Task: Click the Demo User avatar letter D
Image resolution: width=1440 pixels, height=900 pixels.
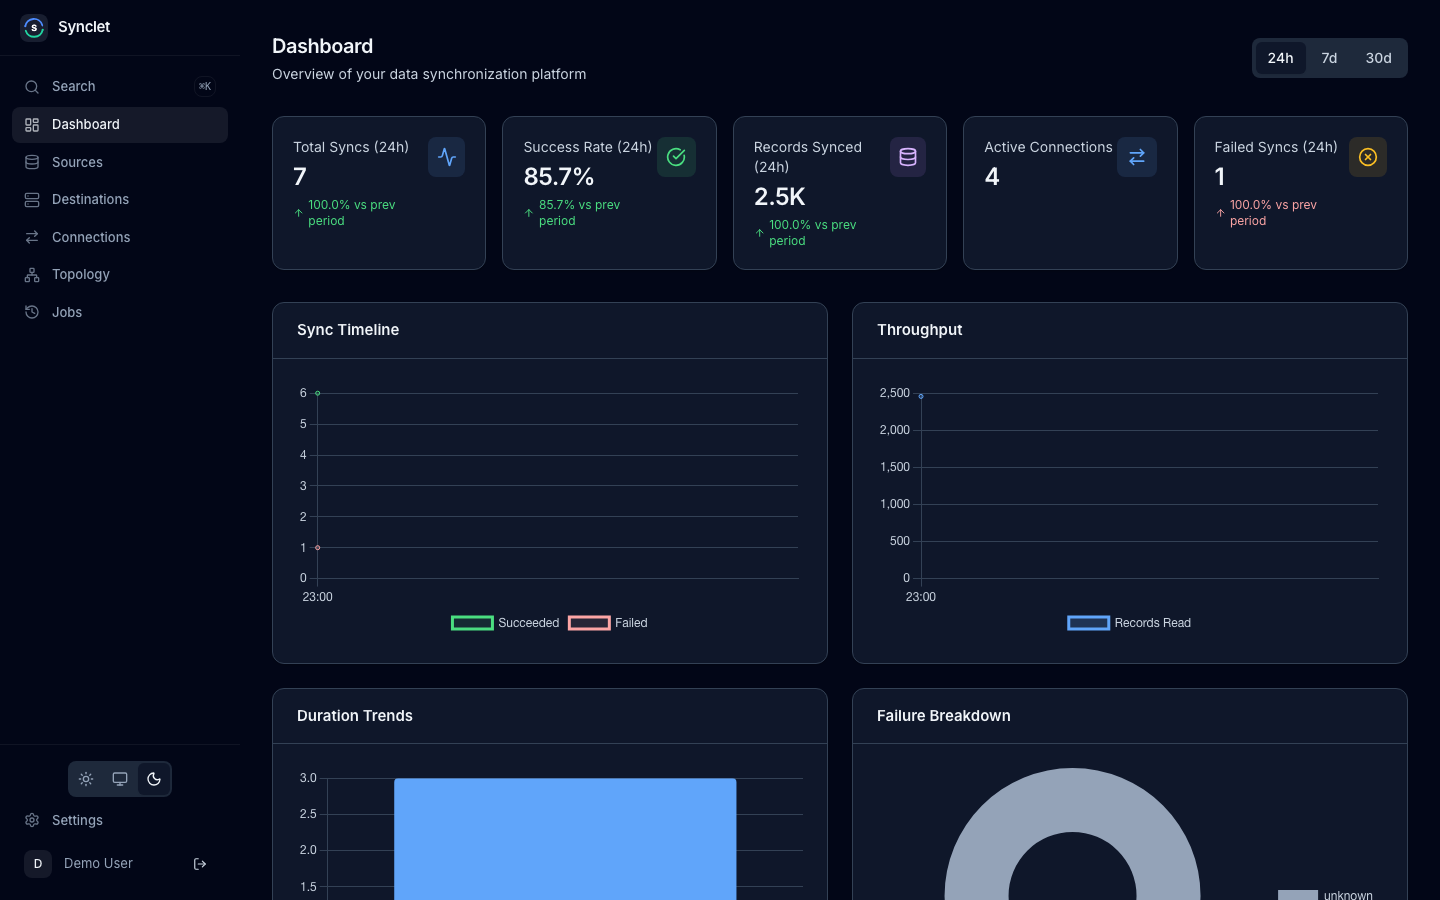Action: [x=38, y=864]
